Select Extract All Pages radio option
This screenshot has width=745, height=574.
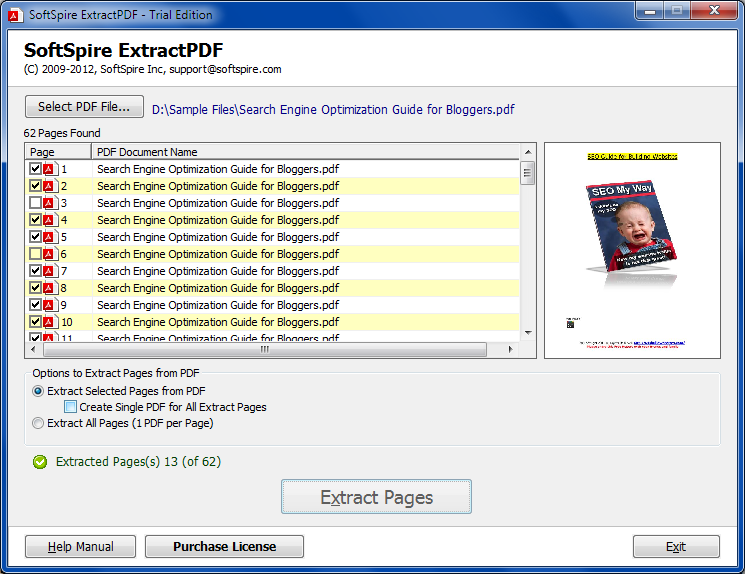(38, 423)
